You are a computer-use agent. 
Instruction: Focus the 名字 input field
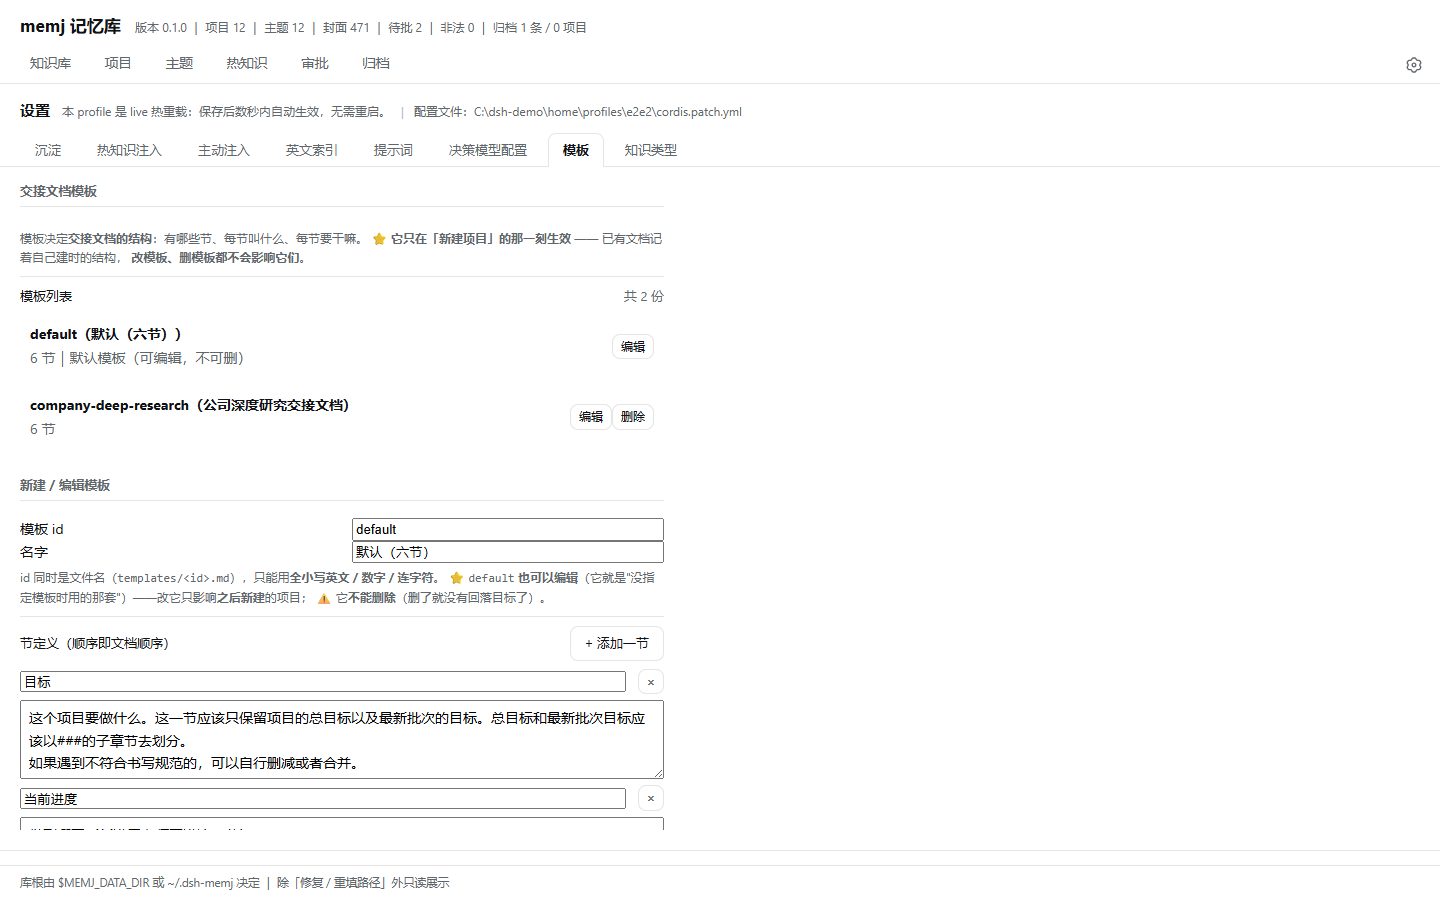tap(508, 552)
